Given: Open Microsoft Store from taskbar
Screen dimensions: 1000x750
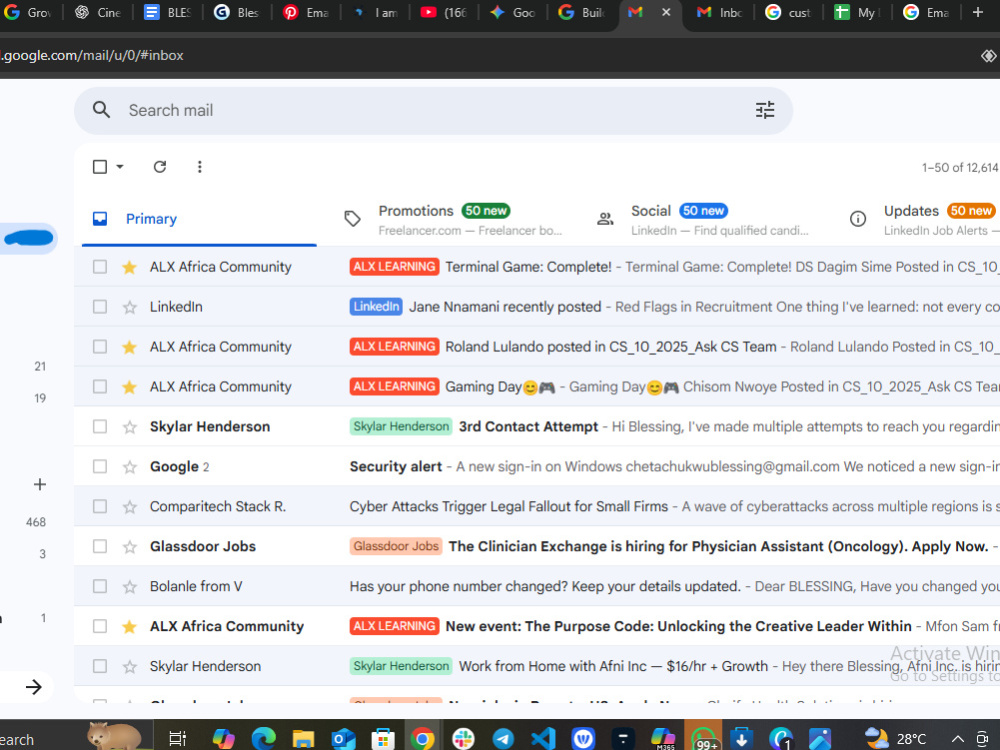Looking at the screenshot, I should 383,739.
